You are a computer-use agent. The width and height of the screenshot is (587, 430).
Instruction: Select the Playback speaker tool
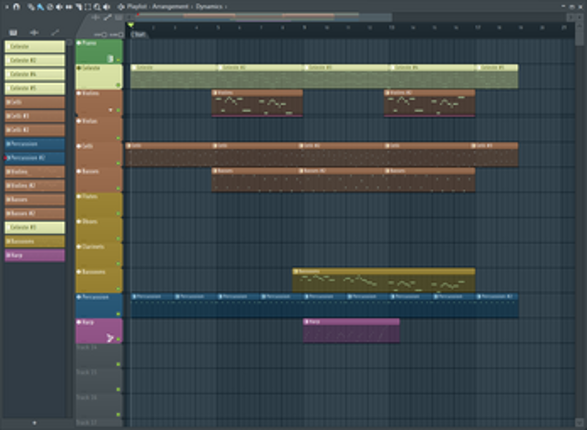(107, 7)
